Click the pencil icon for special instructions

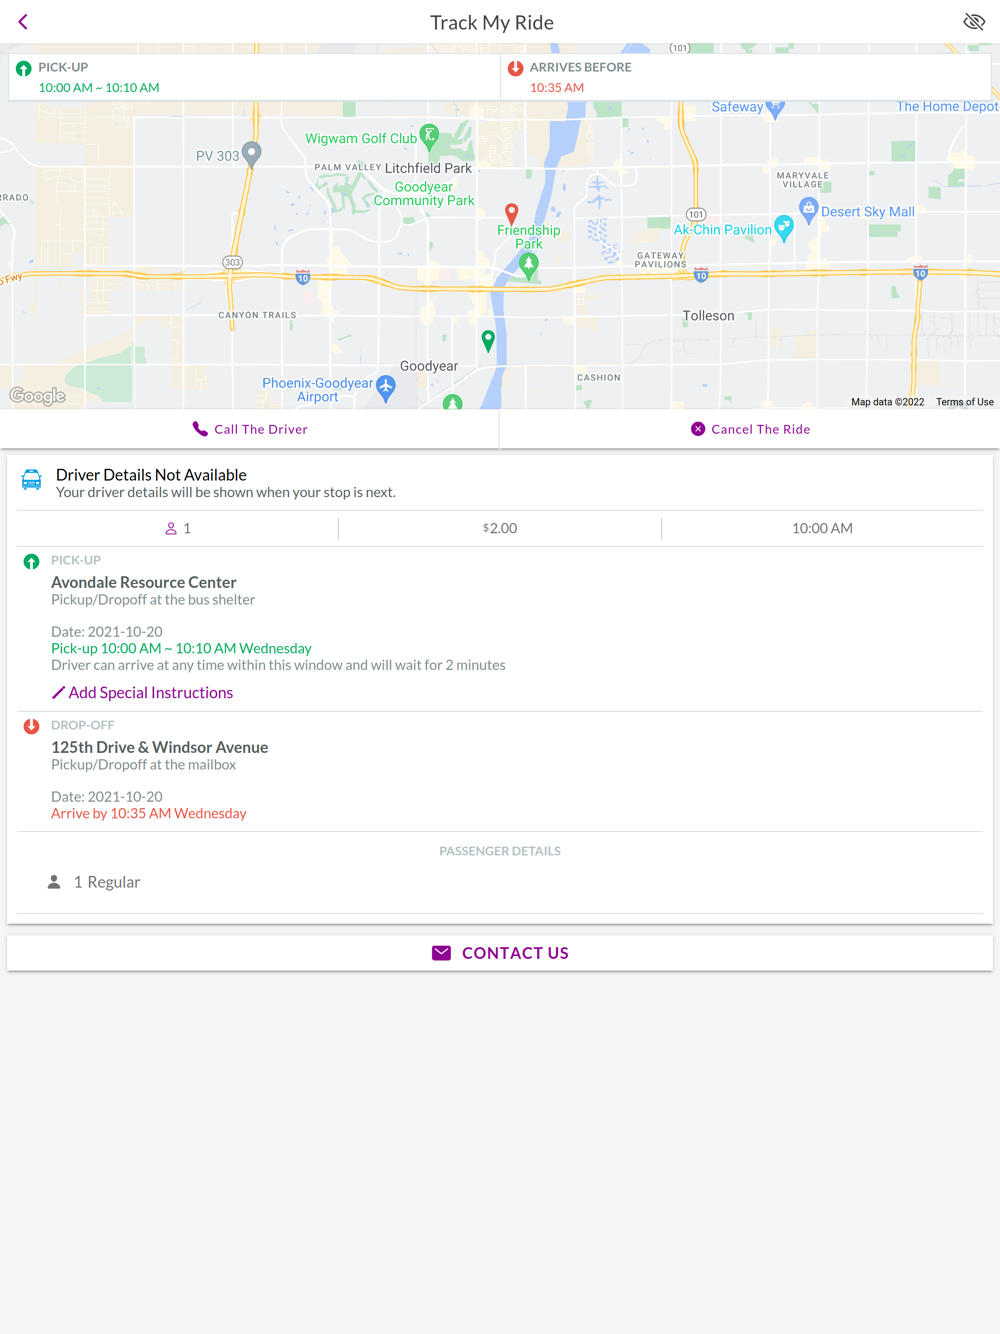58,692
